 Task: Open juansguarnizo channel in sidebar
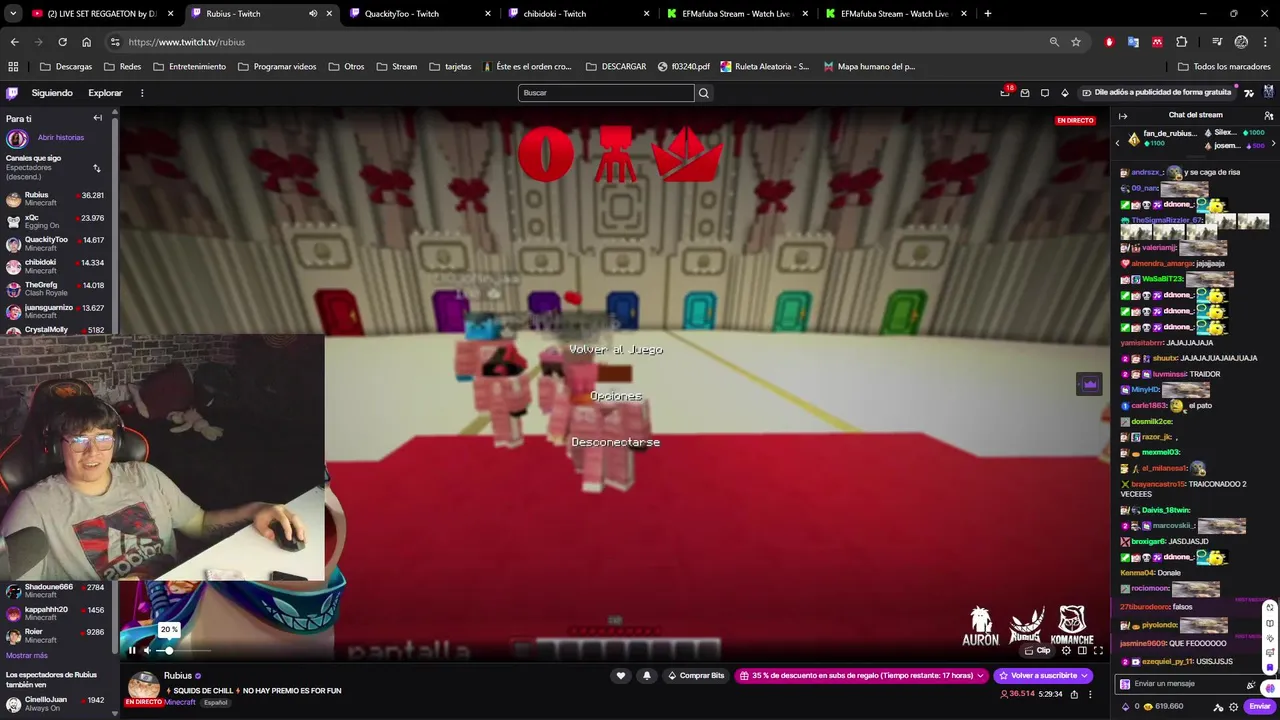(55, 311)
